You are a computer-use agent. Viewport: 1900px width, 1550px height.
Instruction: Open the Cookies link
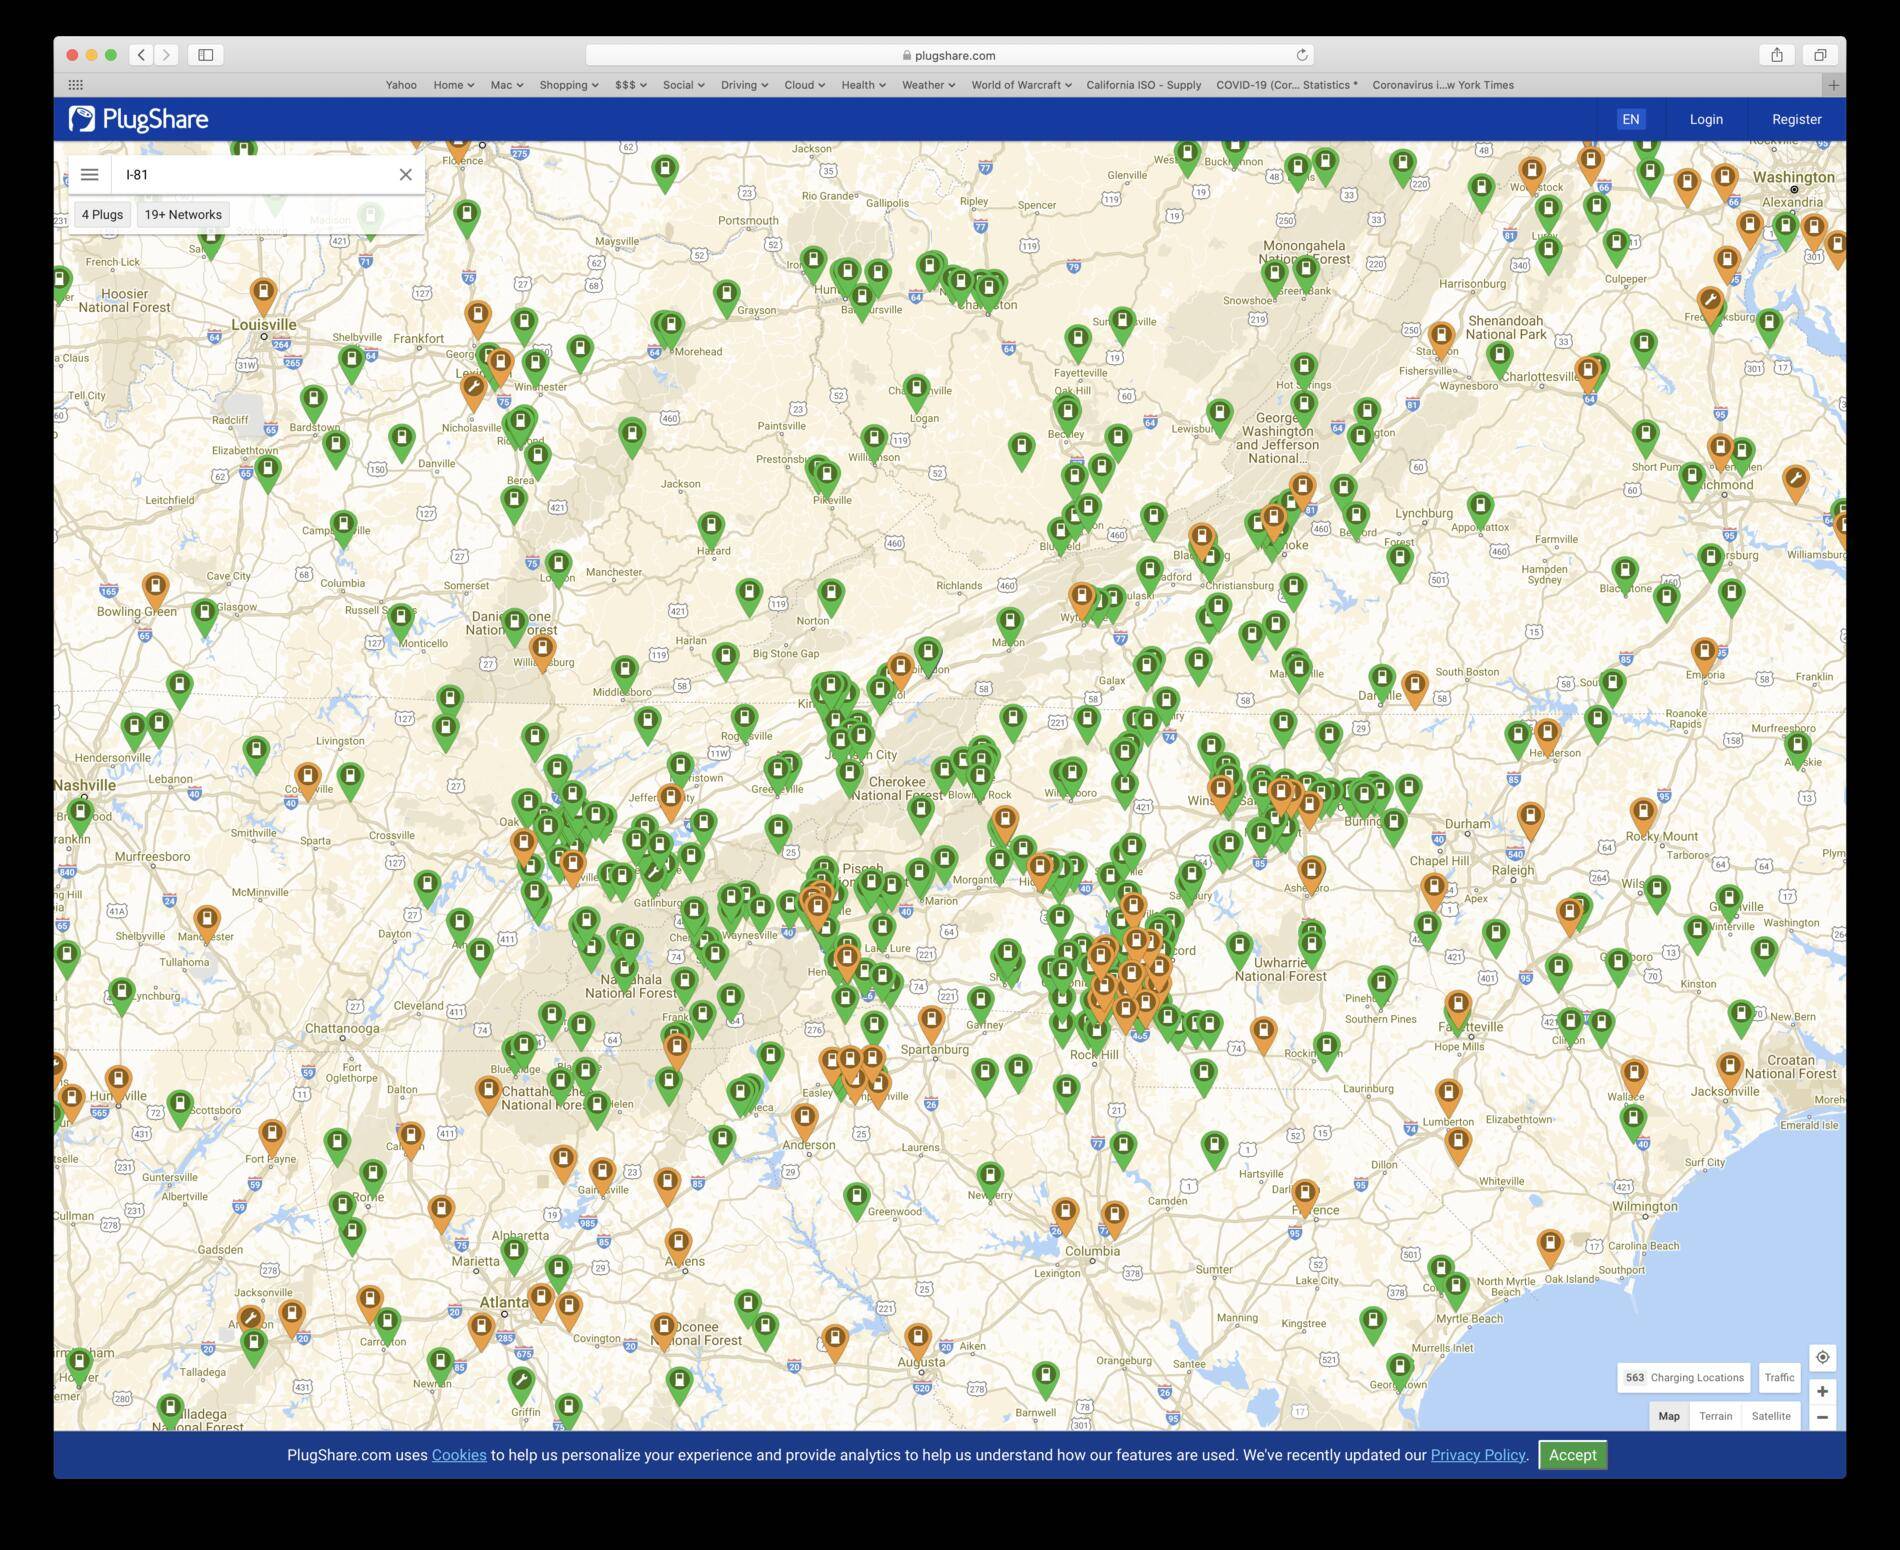click(459, 1455)
